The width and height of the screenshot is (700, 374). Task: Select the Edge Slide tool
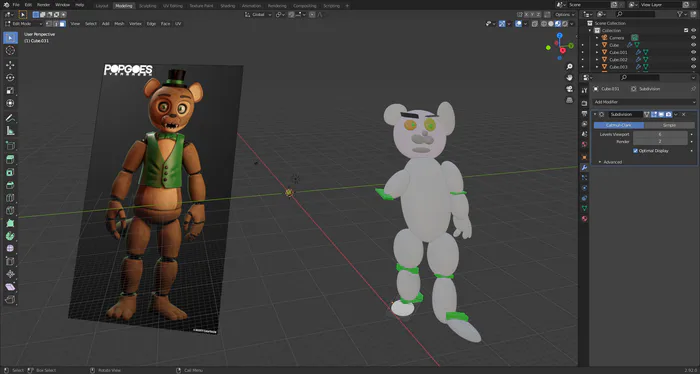[10, 262]
